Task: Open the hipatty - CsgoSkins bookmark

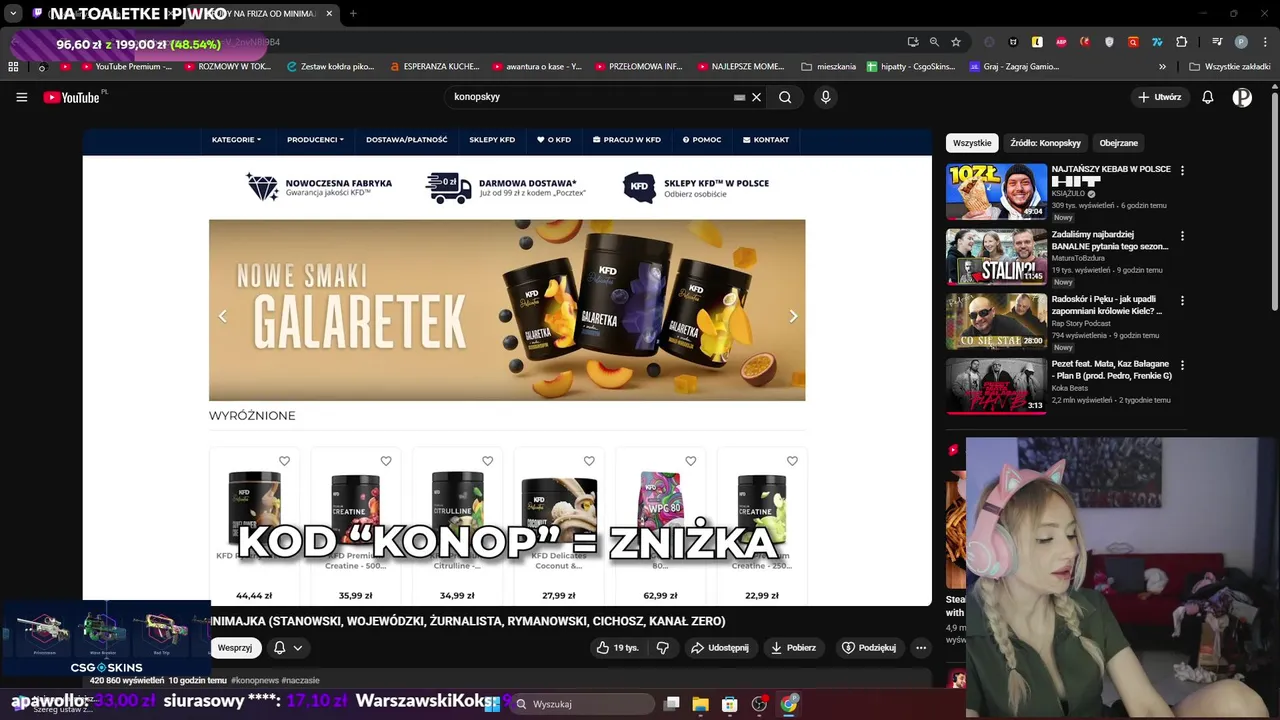Action: 912,67
